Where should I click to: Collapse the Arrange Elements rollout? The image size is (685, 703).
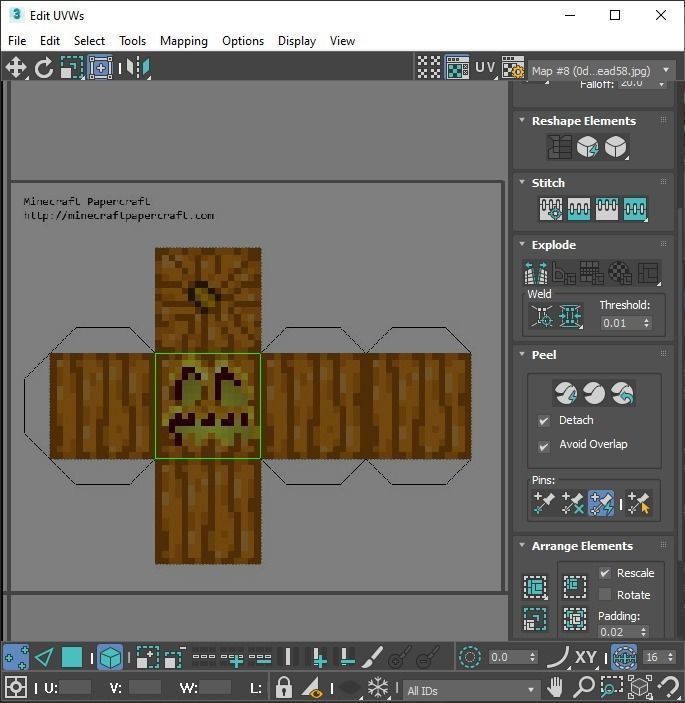click(x=522, y=545)
